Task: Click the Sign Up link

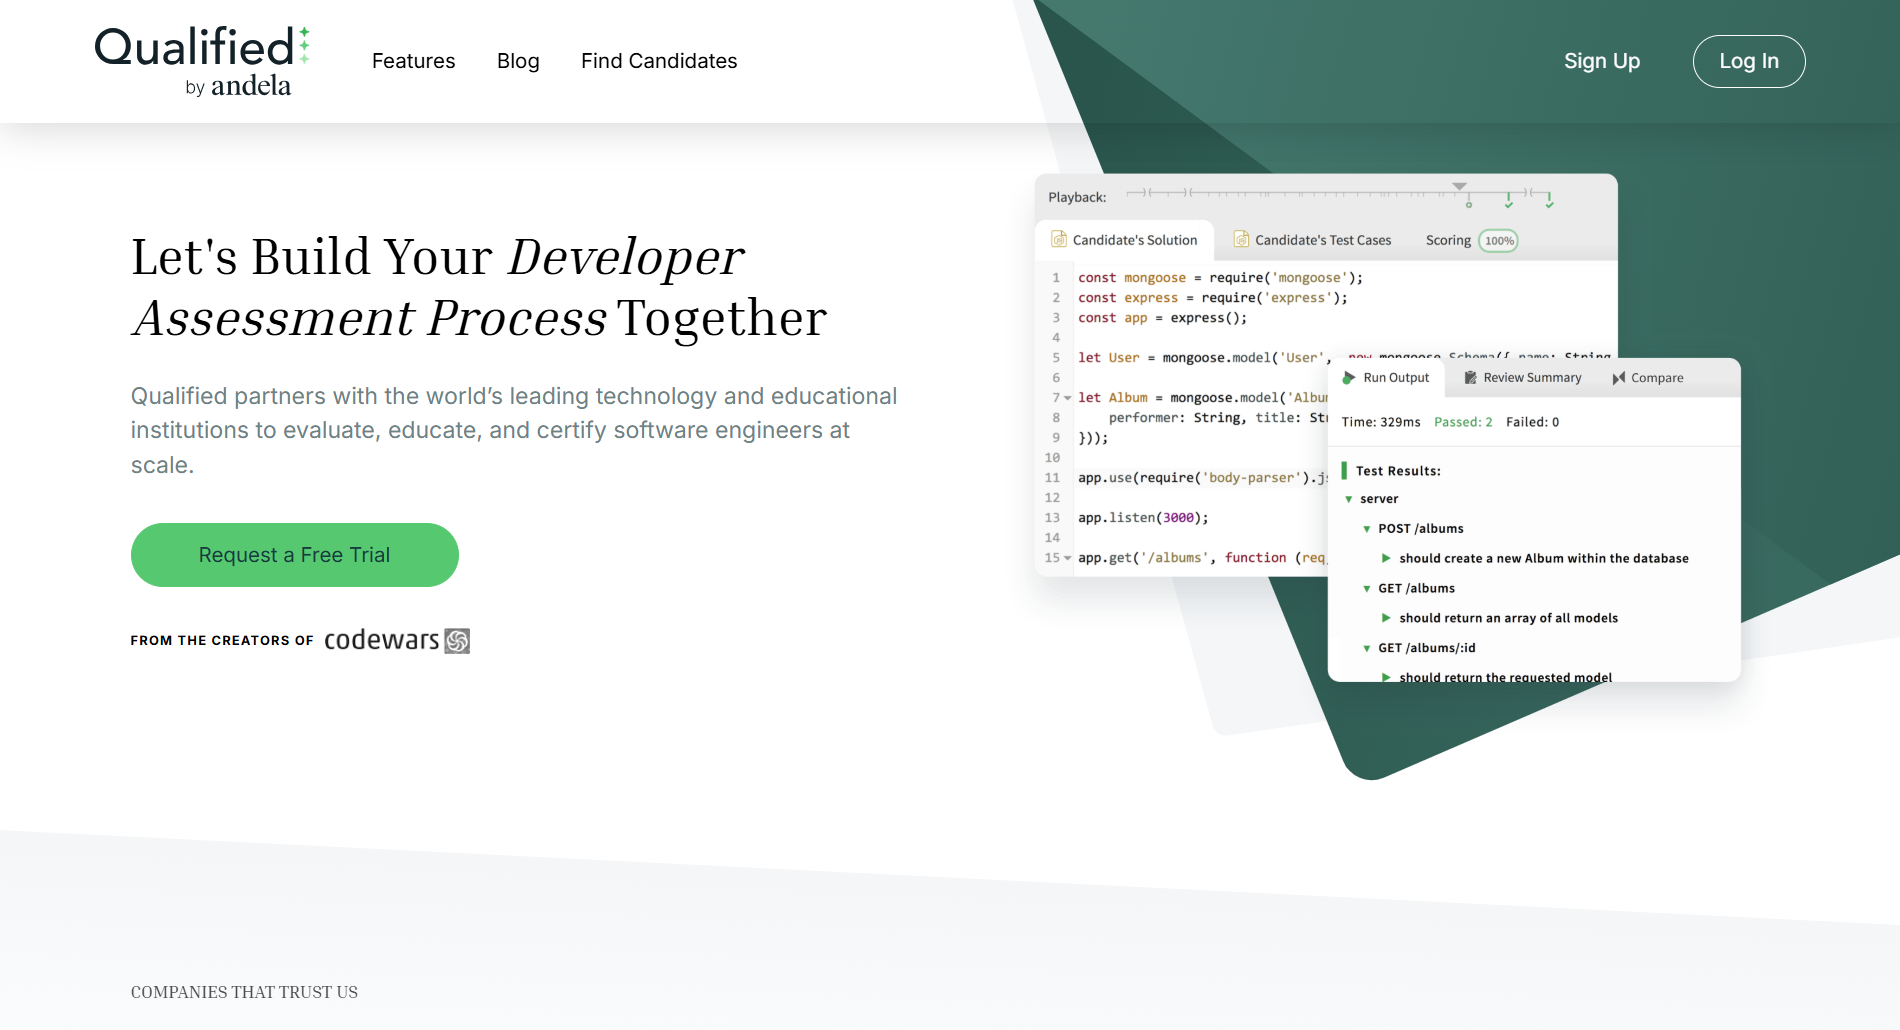Action: pyautogui.click(x=1601, y=61)
